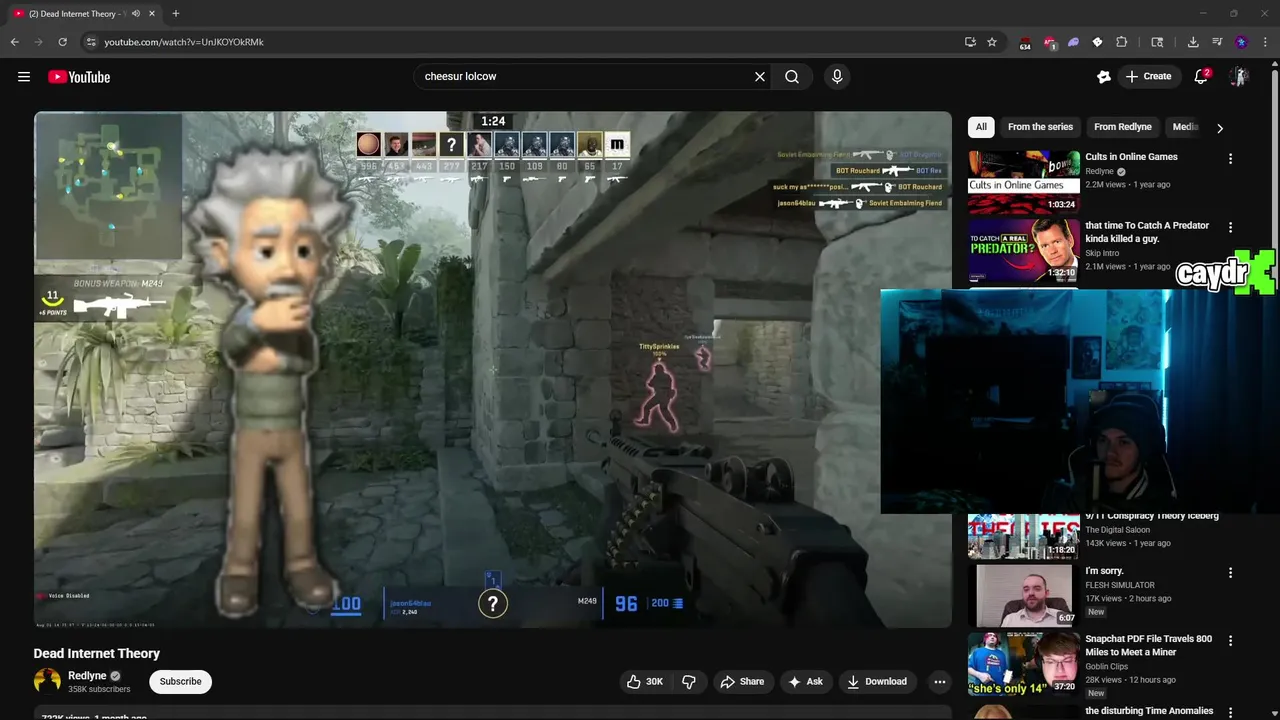Mute the tab using speaker icon
Viewport: 1280px width, 720px height.
135,14
